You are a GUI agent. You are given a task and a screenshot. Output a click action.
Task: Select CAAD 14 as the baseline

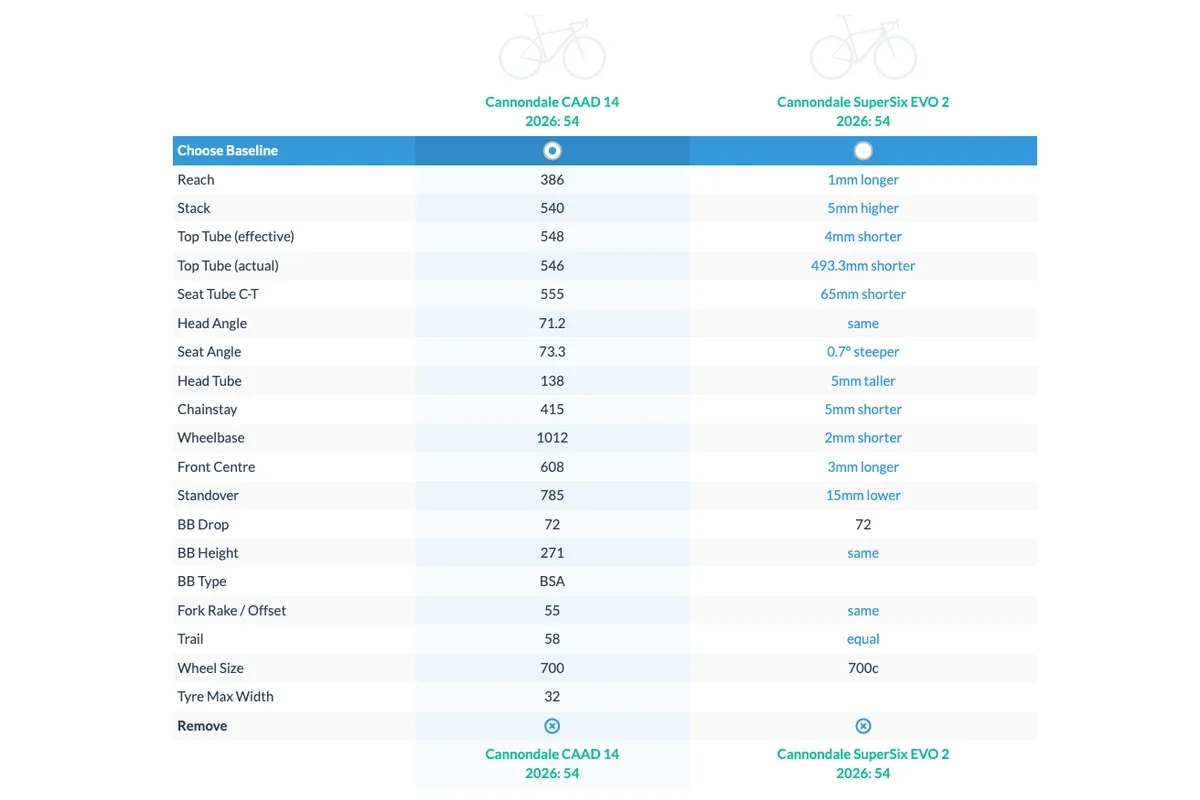click(x=552, y=151)
